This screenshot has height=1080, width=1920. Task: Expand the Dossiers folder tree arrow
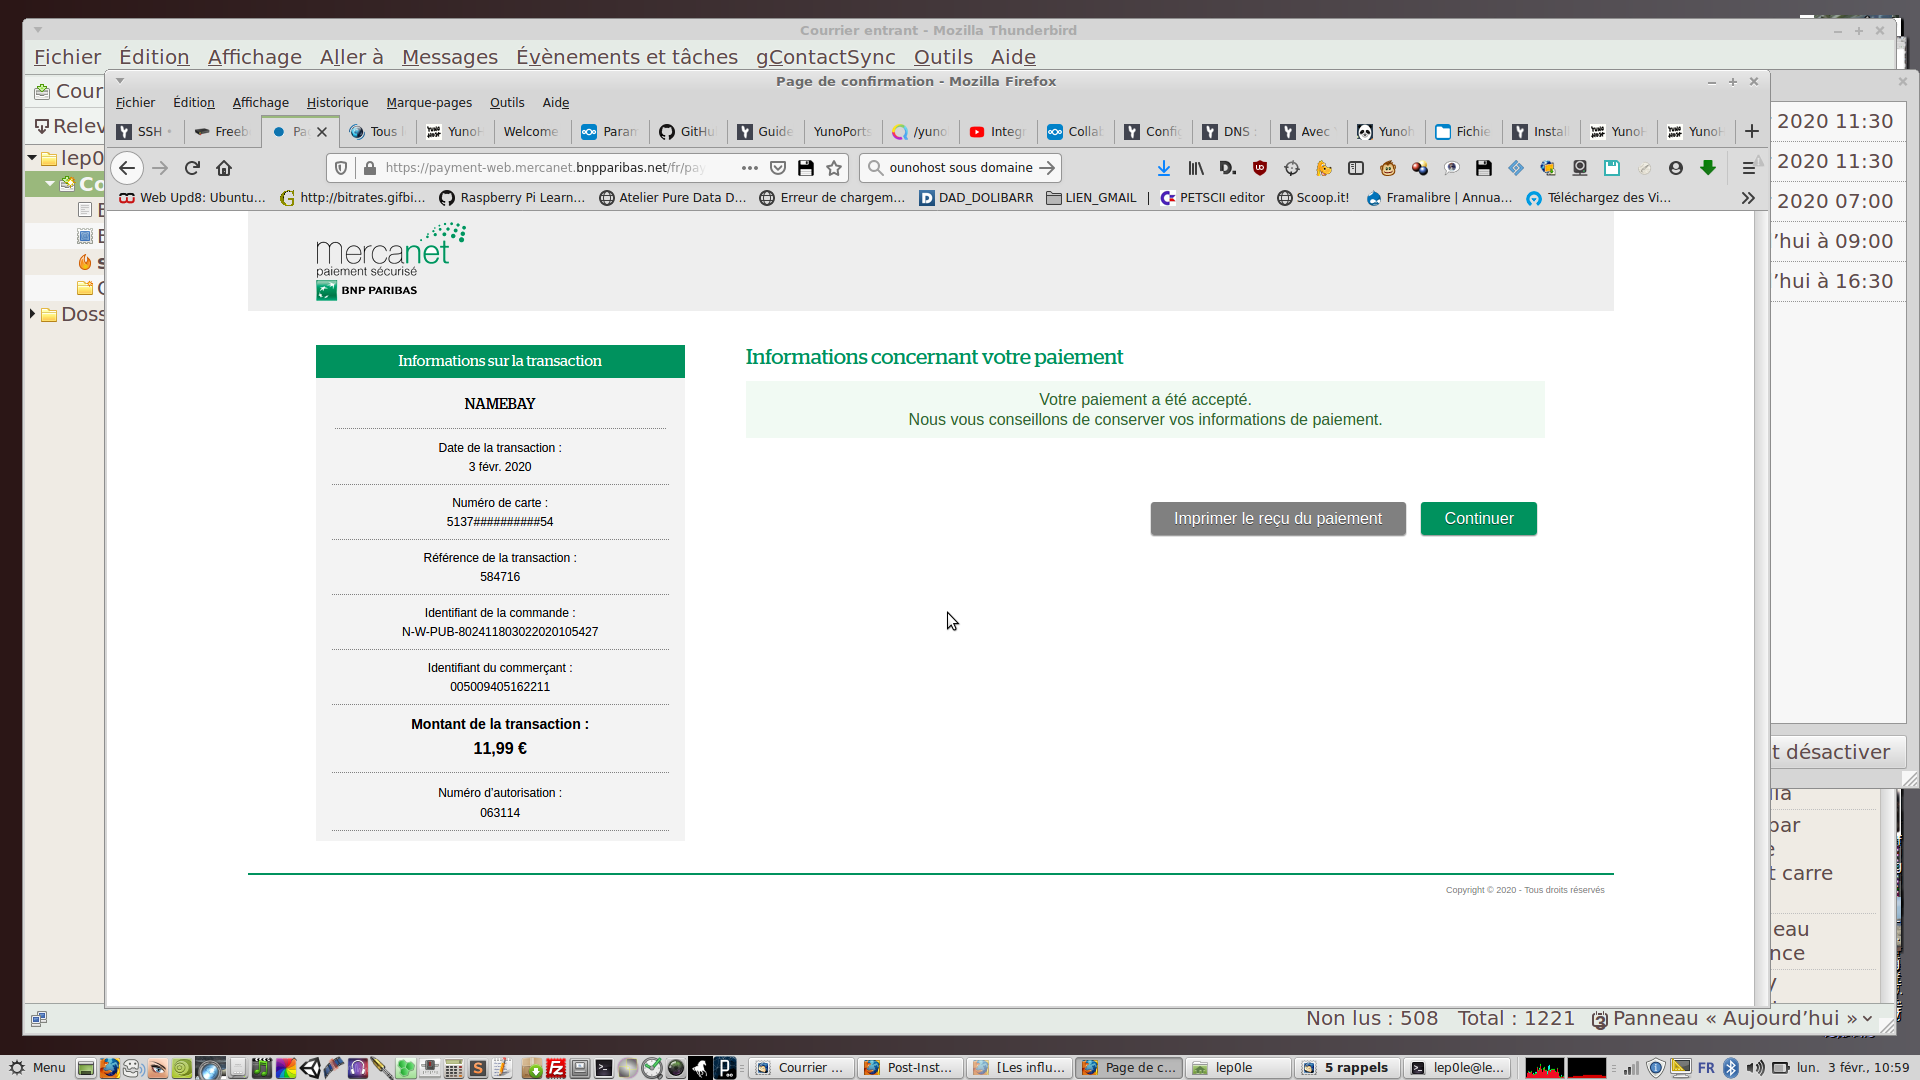point(32,314)
